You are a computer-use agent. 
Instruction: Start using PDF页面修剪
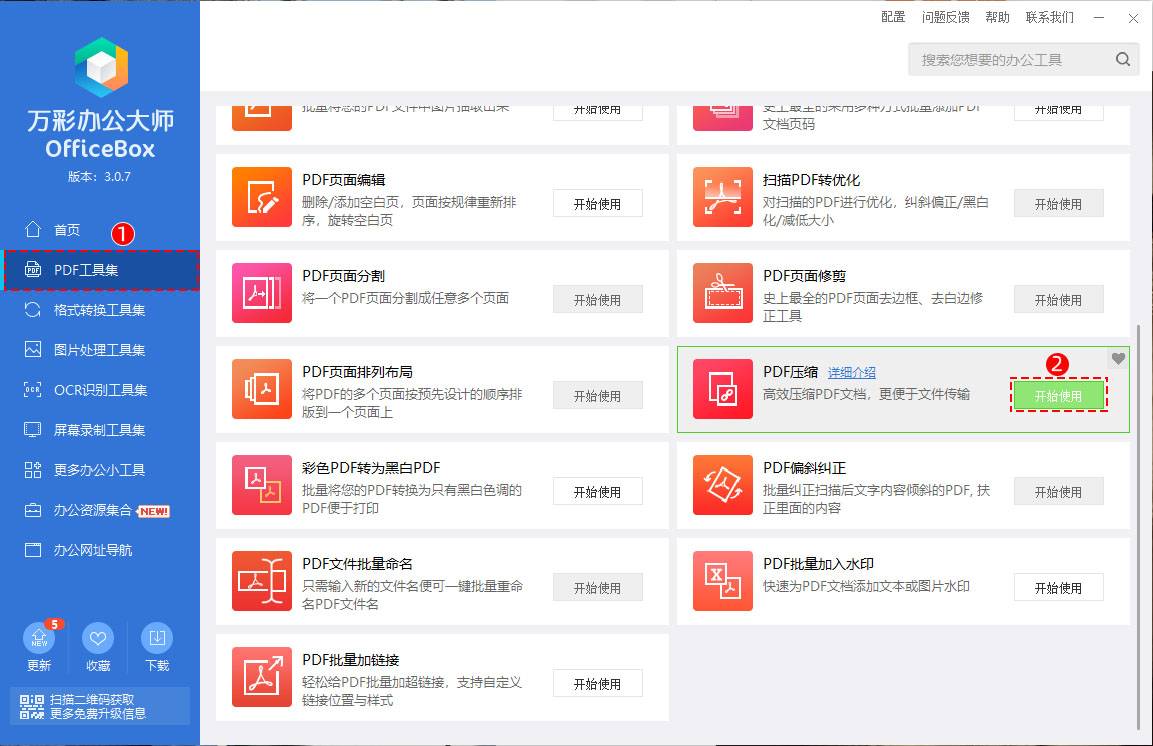point(1058,300)
